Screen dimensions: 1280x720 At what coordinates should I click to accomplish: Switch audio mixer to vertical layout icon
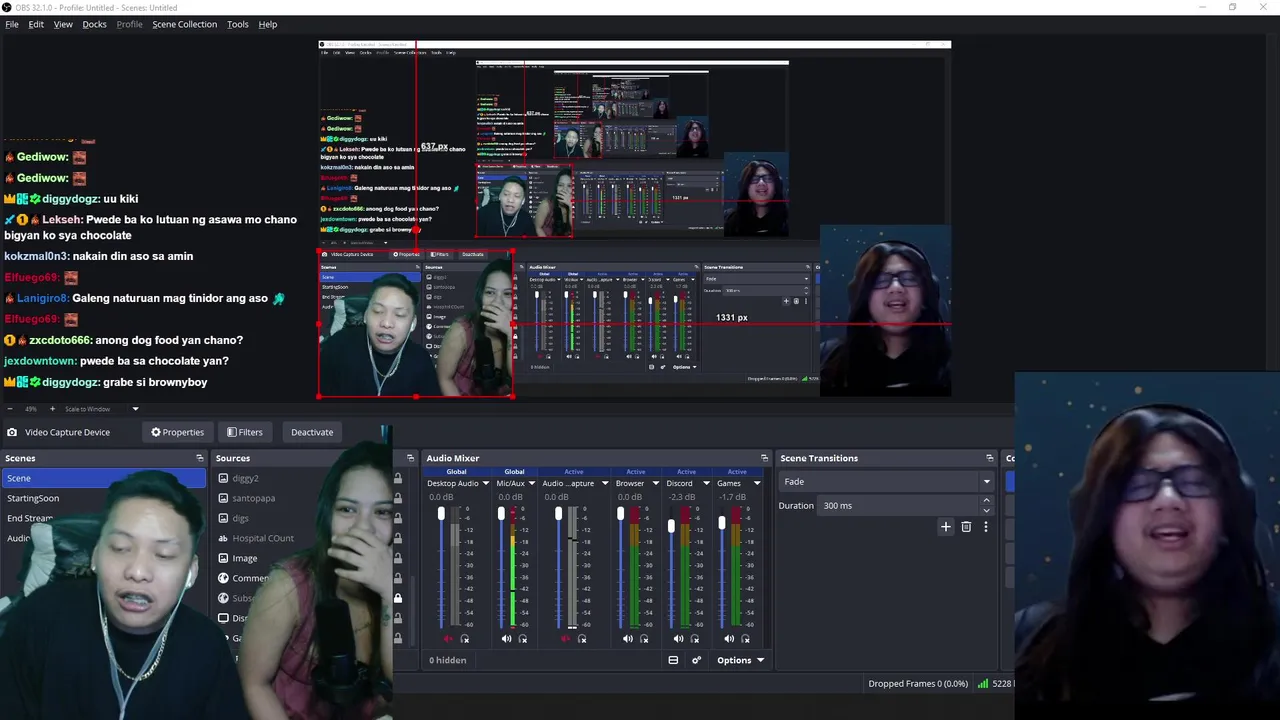coord(673,660)
